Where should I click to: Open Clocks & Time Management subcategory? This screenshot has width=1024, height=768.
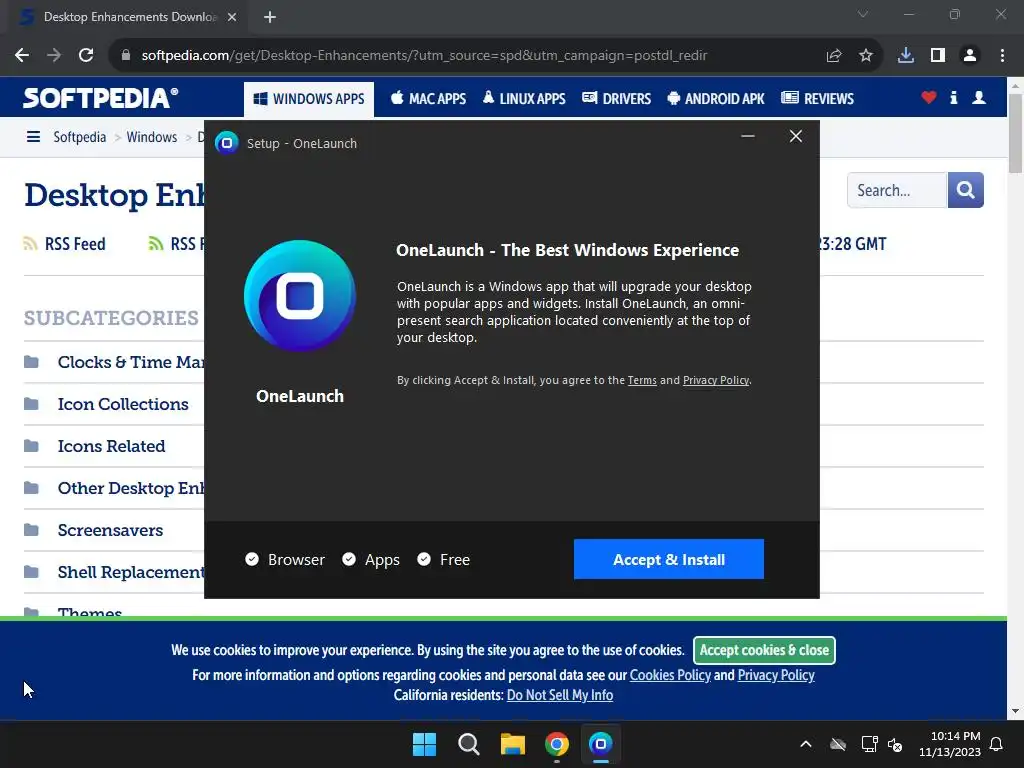[x=131, y=362]
